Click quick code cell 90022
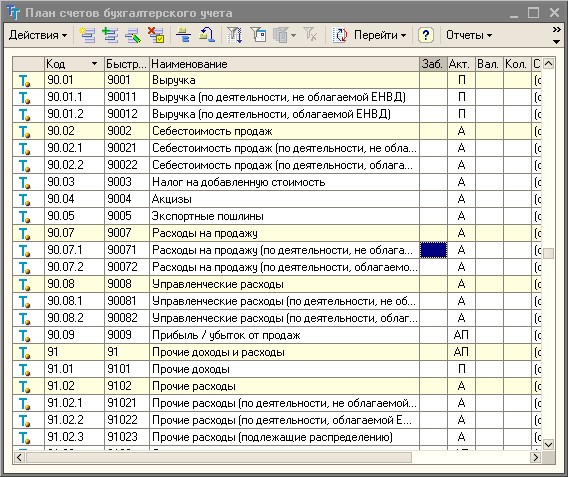 click(127, 165)
